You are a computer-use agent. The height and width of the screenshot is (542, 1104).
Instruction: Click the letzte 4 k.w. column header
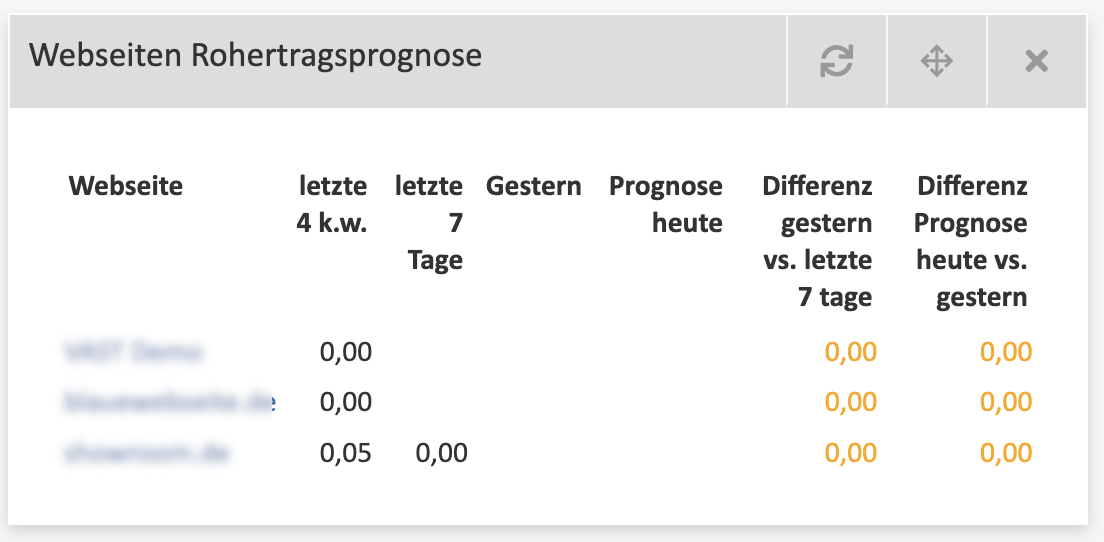coord(332,205)
